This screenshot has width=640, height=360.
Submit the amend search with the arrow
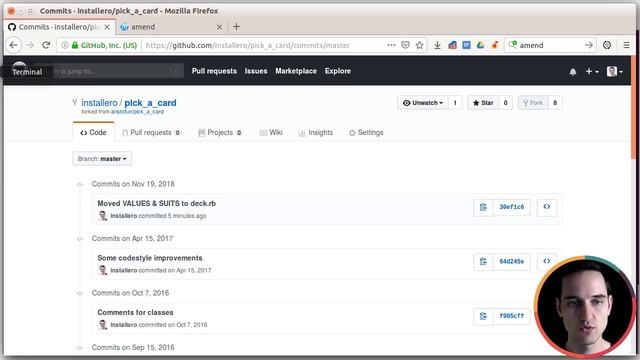588,45
